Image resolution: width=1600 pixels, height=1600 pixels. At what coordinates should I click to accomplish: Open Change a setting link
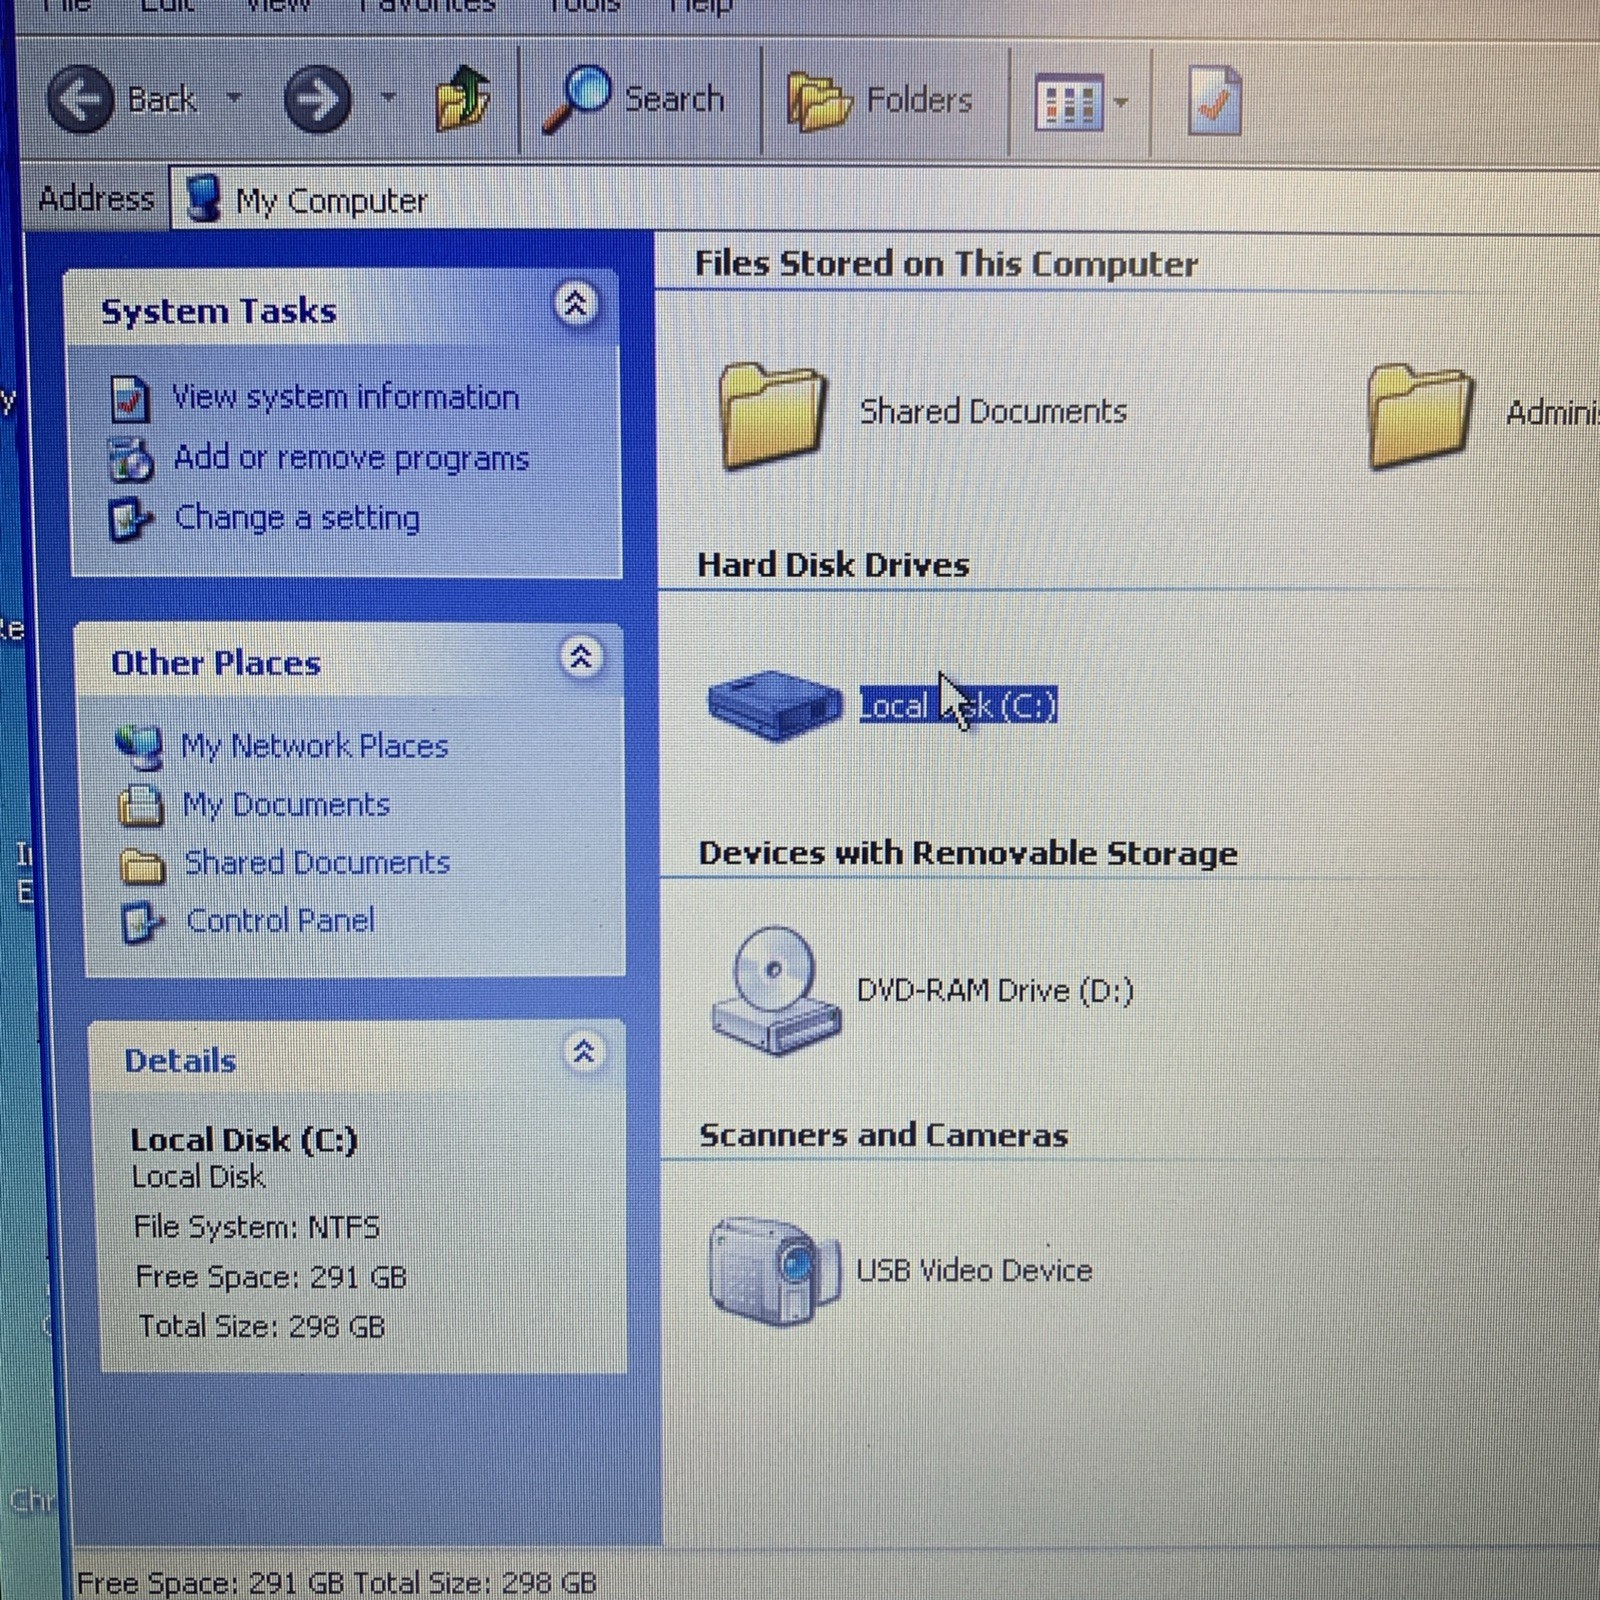(x=297, y=518)
